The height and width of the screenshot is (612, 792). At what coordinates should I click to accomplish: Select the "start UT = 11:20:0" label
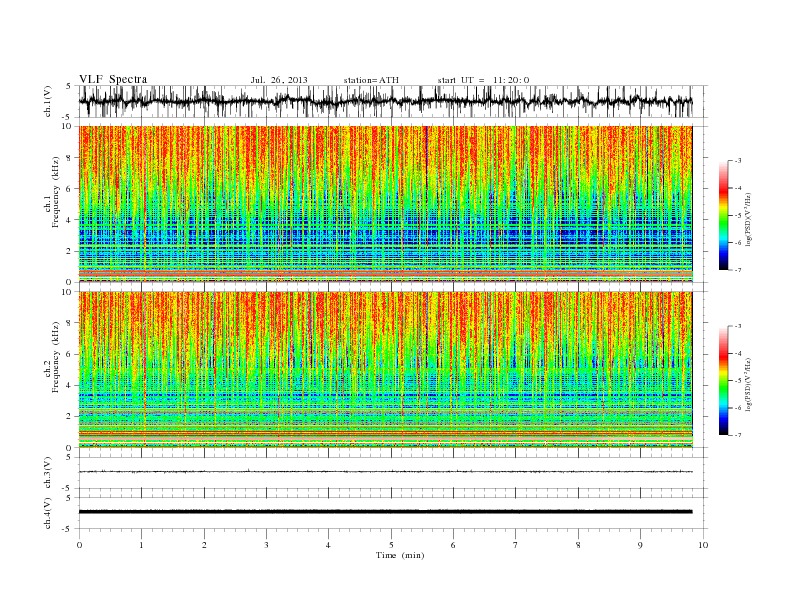tap(483, 80)
